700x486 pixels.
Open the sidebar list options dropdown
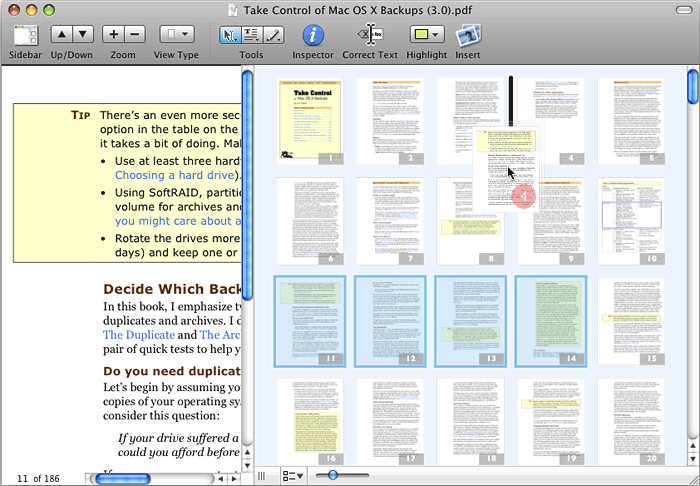click(x=293, y=476)
